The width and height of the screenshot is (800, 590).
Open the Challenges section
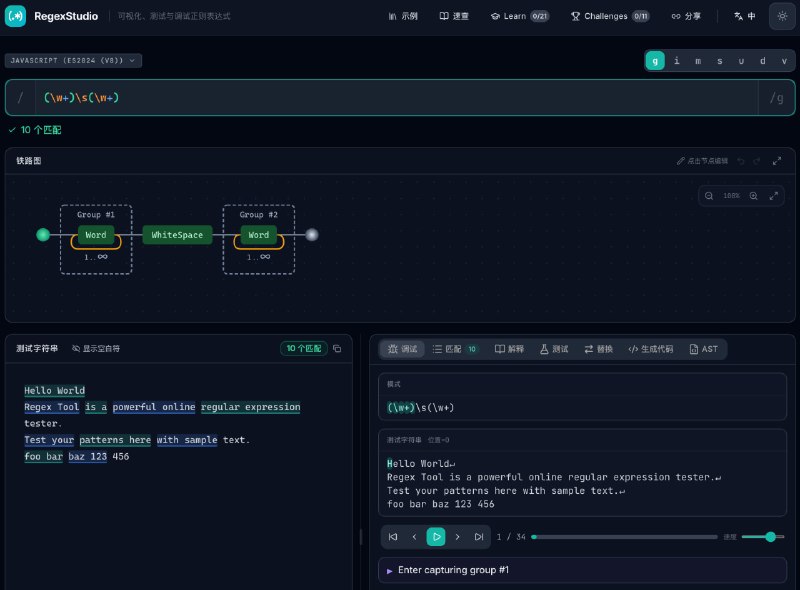(x=610, y=16)
